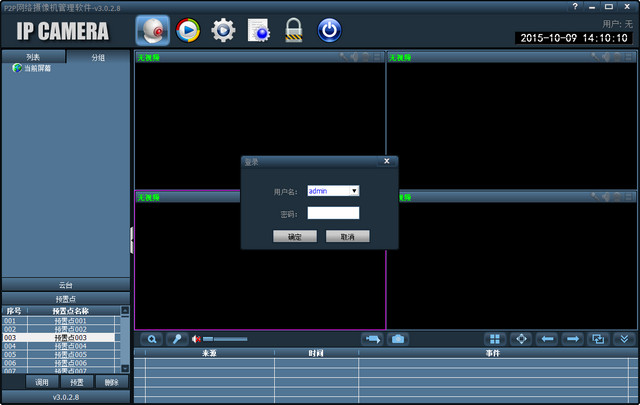
Task: Expand the 云台 PTZ section
Action: tap(65, 285)
